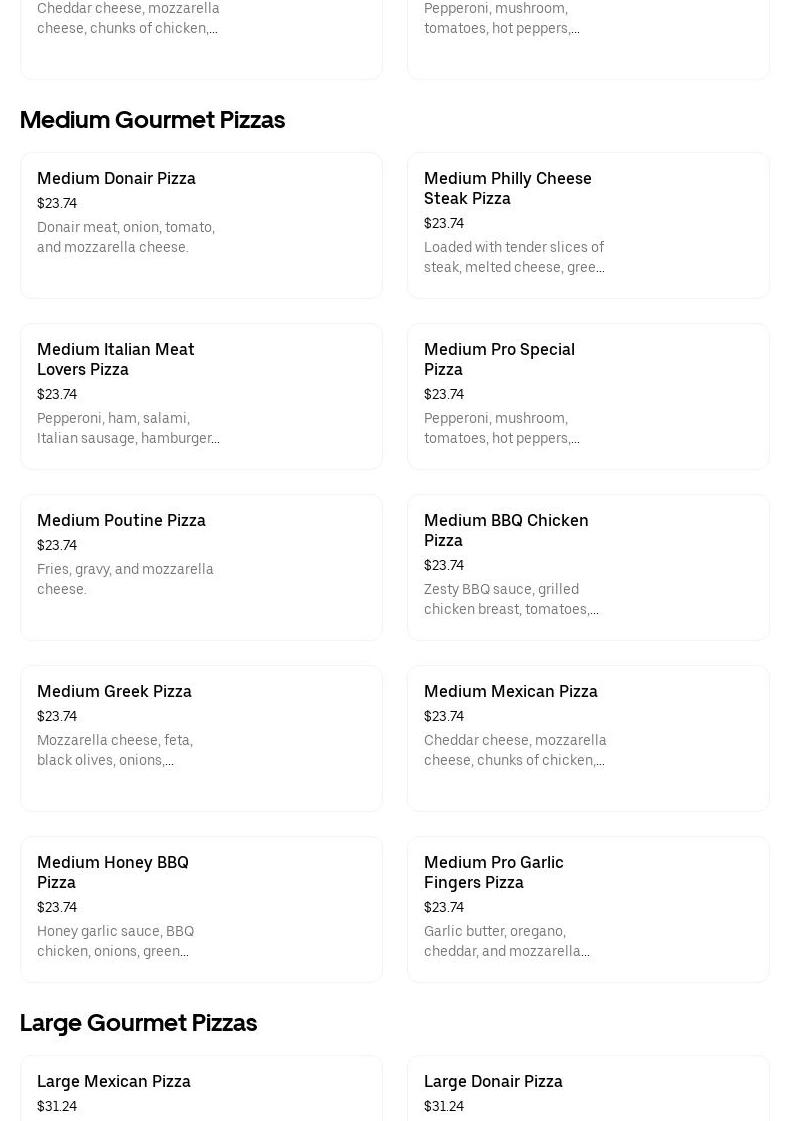Viewport: 804px width, 1121px height.
Task: Click the Medium Donair Pizza description text
Action: pos(126,238)
